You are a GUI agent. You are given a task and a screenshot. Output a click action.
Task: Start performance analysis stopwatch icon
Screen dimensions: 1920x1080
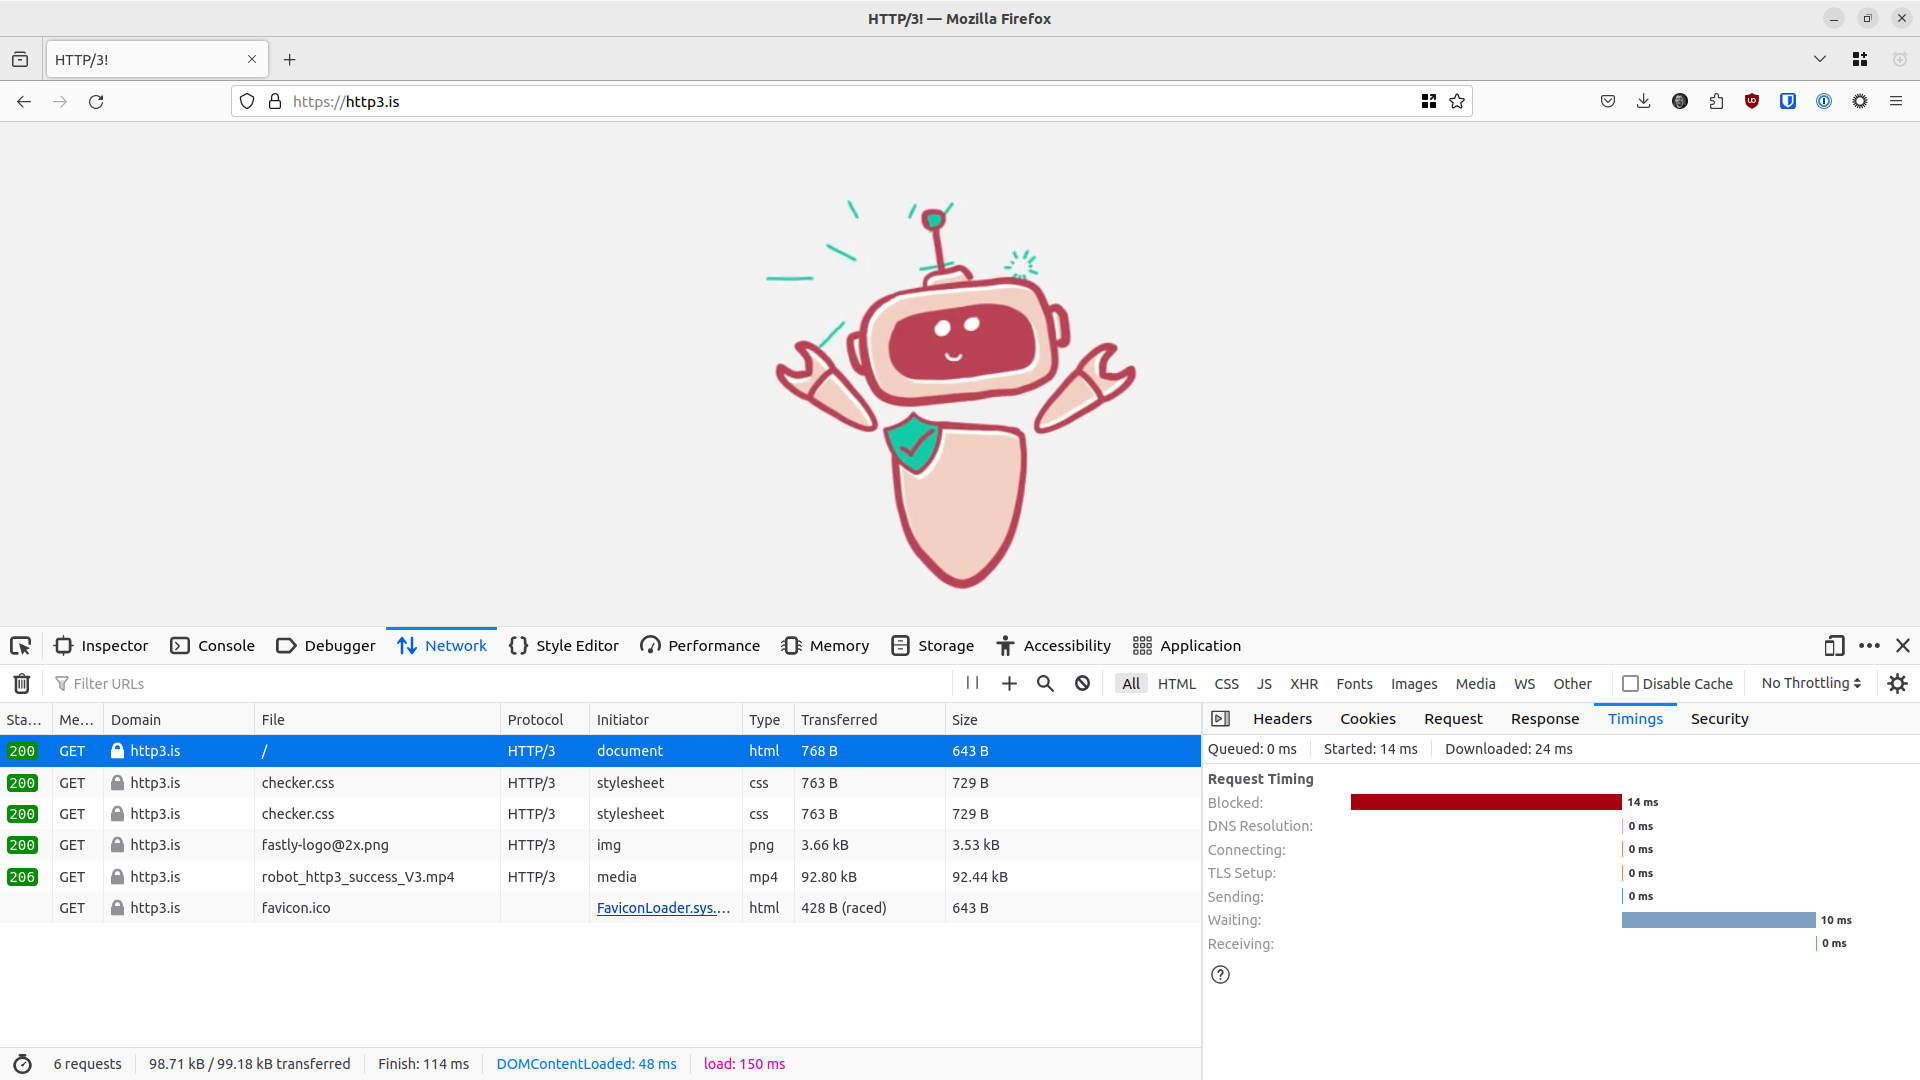point(22,1064)
